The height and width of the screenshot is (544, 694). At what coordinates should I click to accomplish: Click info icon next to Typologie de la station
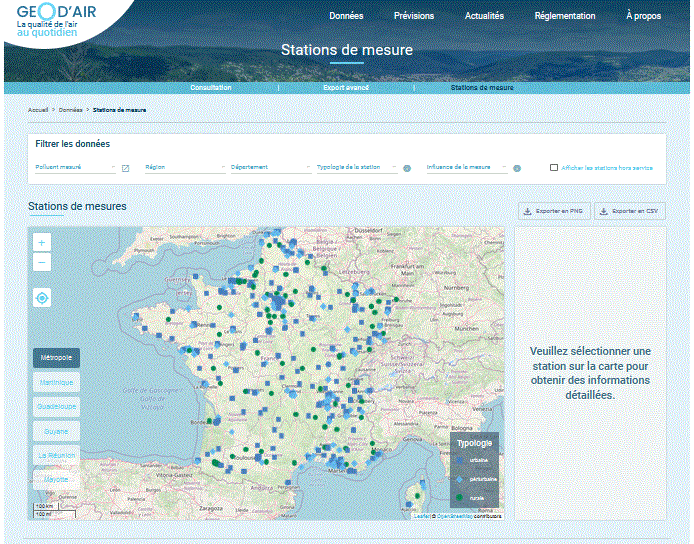click(x=407, y=168)
